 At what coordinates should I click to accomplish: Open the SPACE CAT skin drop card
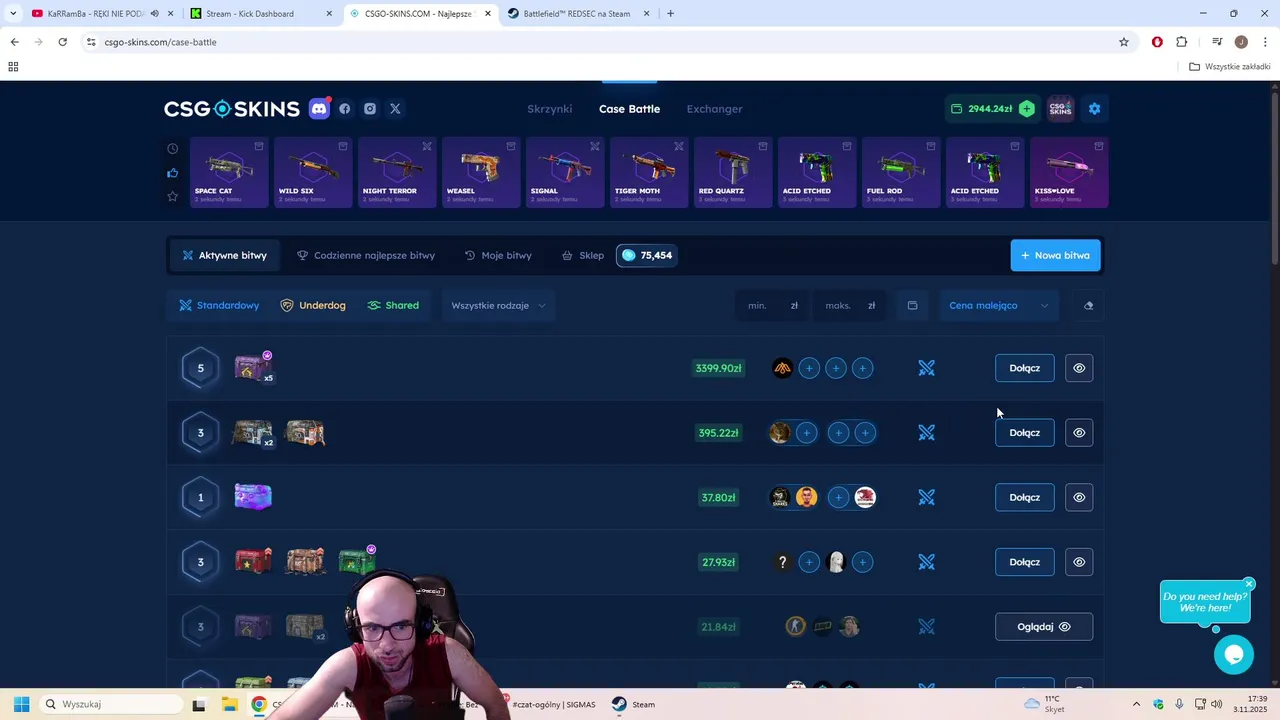[x=229, y=172]
